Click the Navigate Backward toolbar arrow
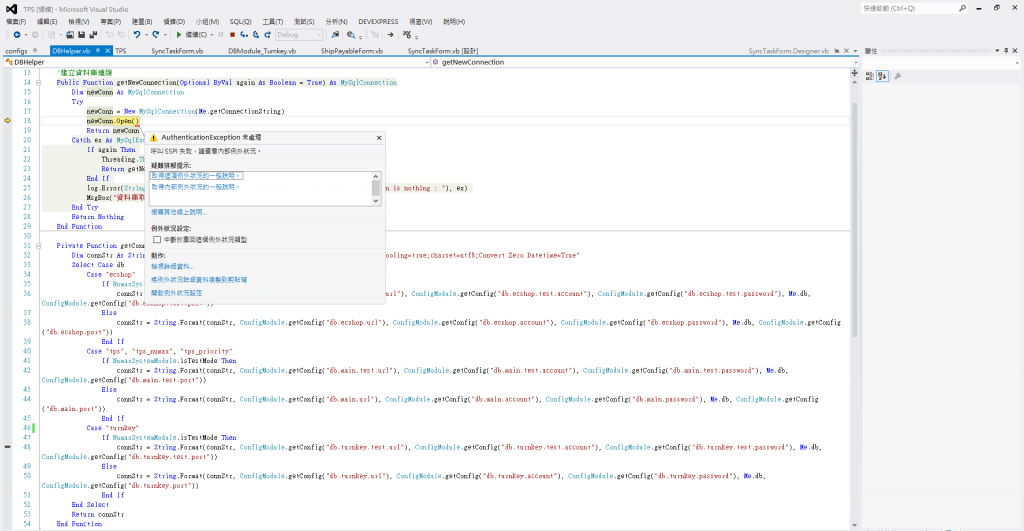The height and width of the screenshot is (531, 1024). (17, 35)
